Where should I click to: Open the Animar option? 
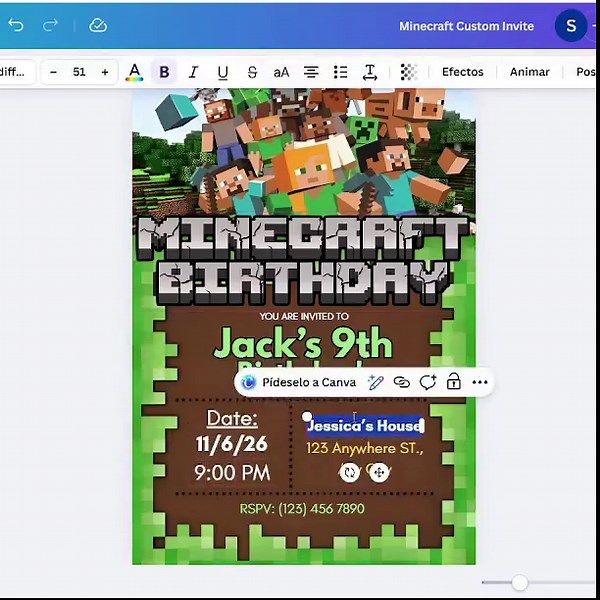click(530, 72)
